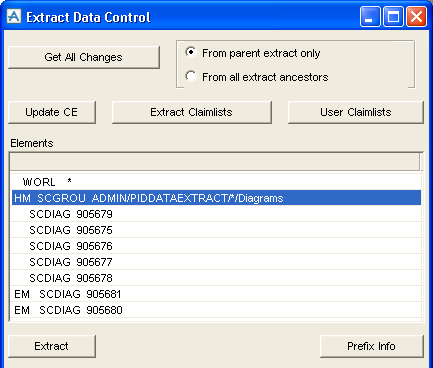Open Extract Claimlists
Viewport: 433px width, 368px height.
192,112
